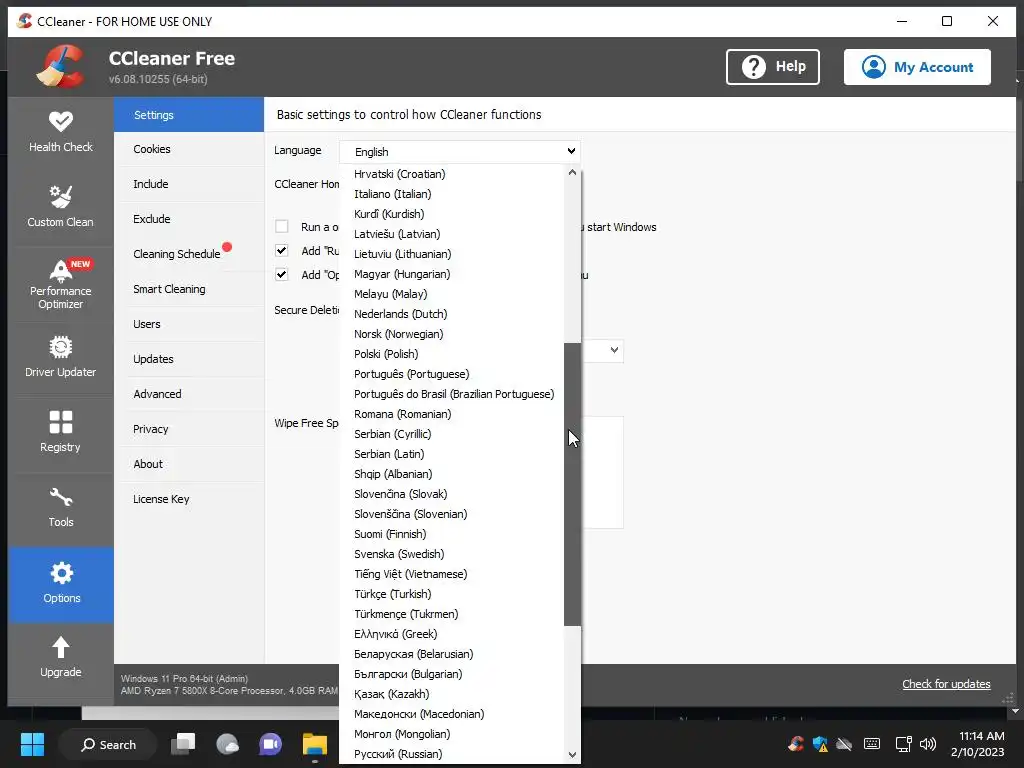Open Windows Start menu
Viewport: 1024px width, 768px height.
32,744
